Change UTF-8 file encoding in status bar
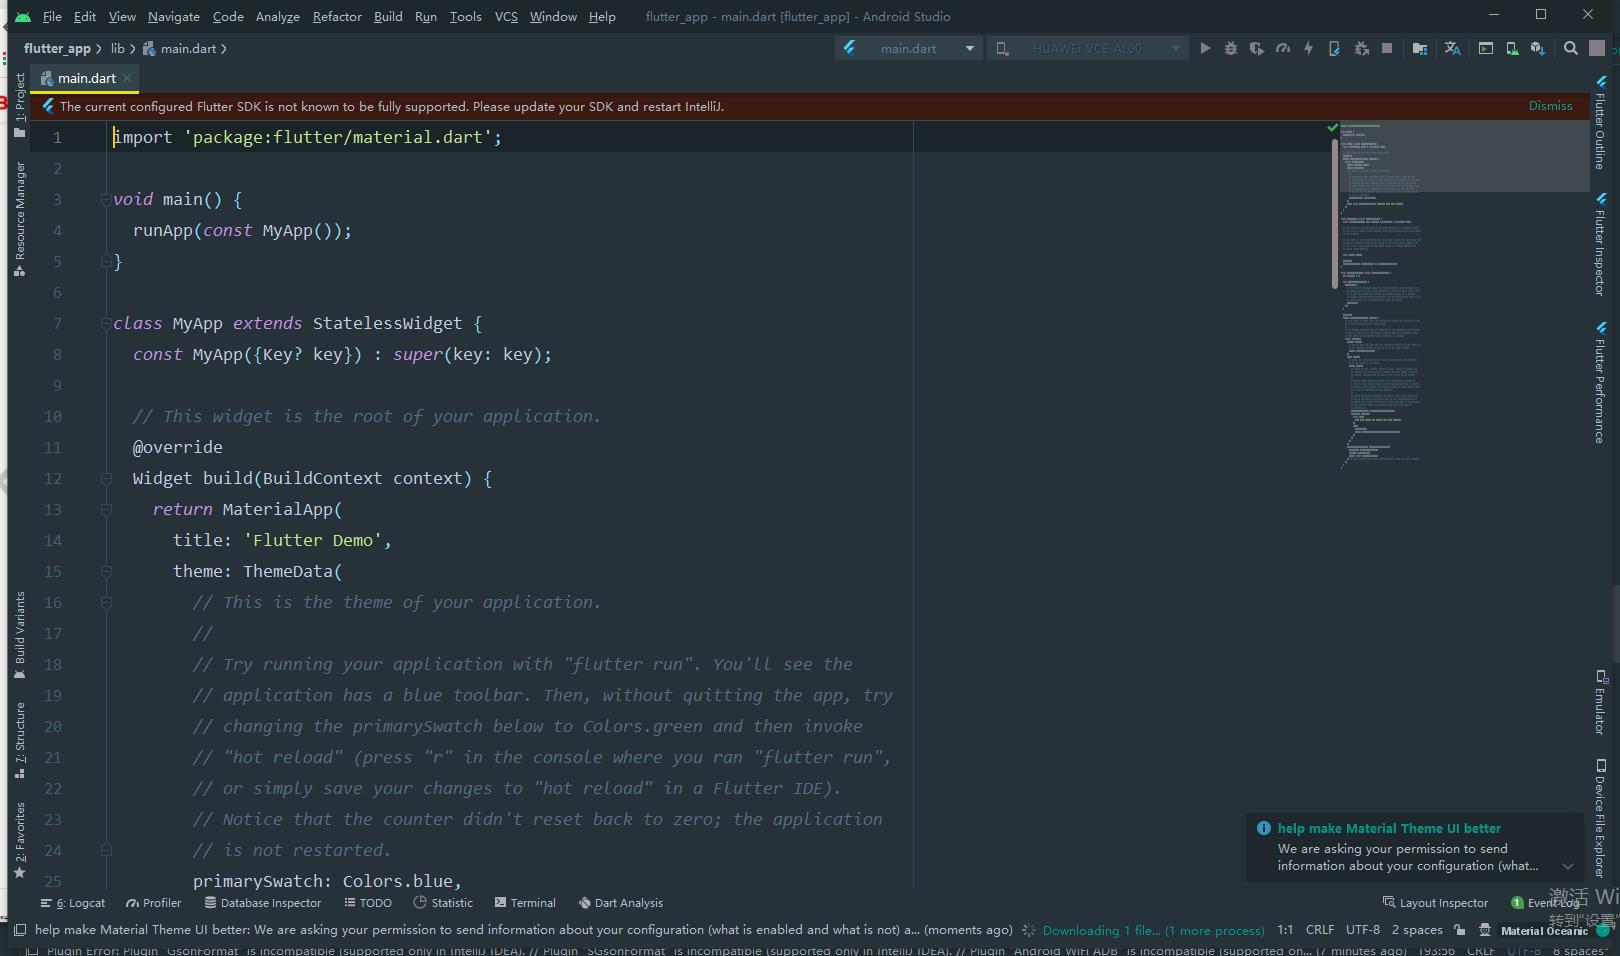Viewport: 1620px width, 956px height. [1363, 930]
